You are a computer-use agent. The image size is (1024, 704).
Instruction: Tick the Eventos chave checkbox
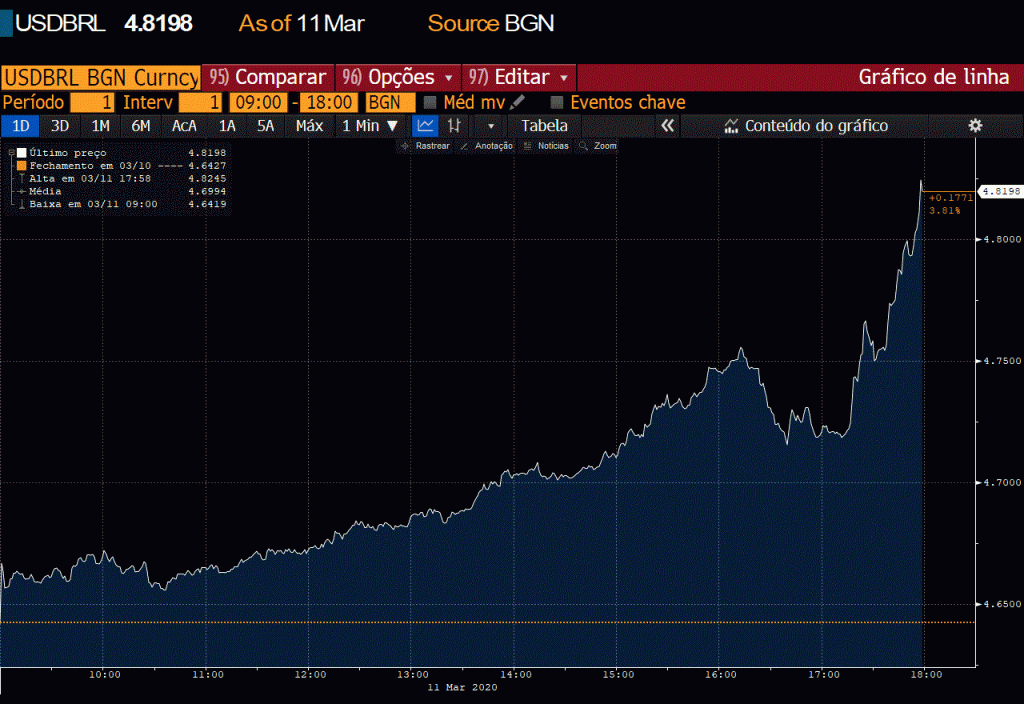tap(558, 103)
